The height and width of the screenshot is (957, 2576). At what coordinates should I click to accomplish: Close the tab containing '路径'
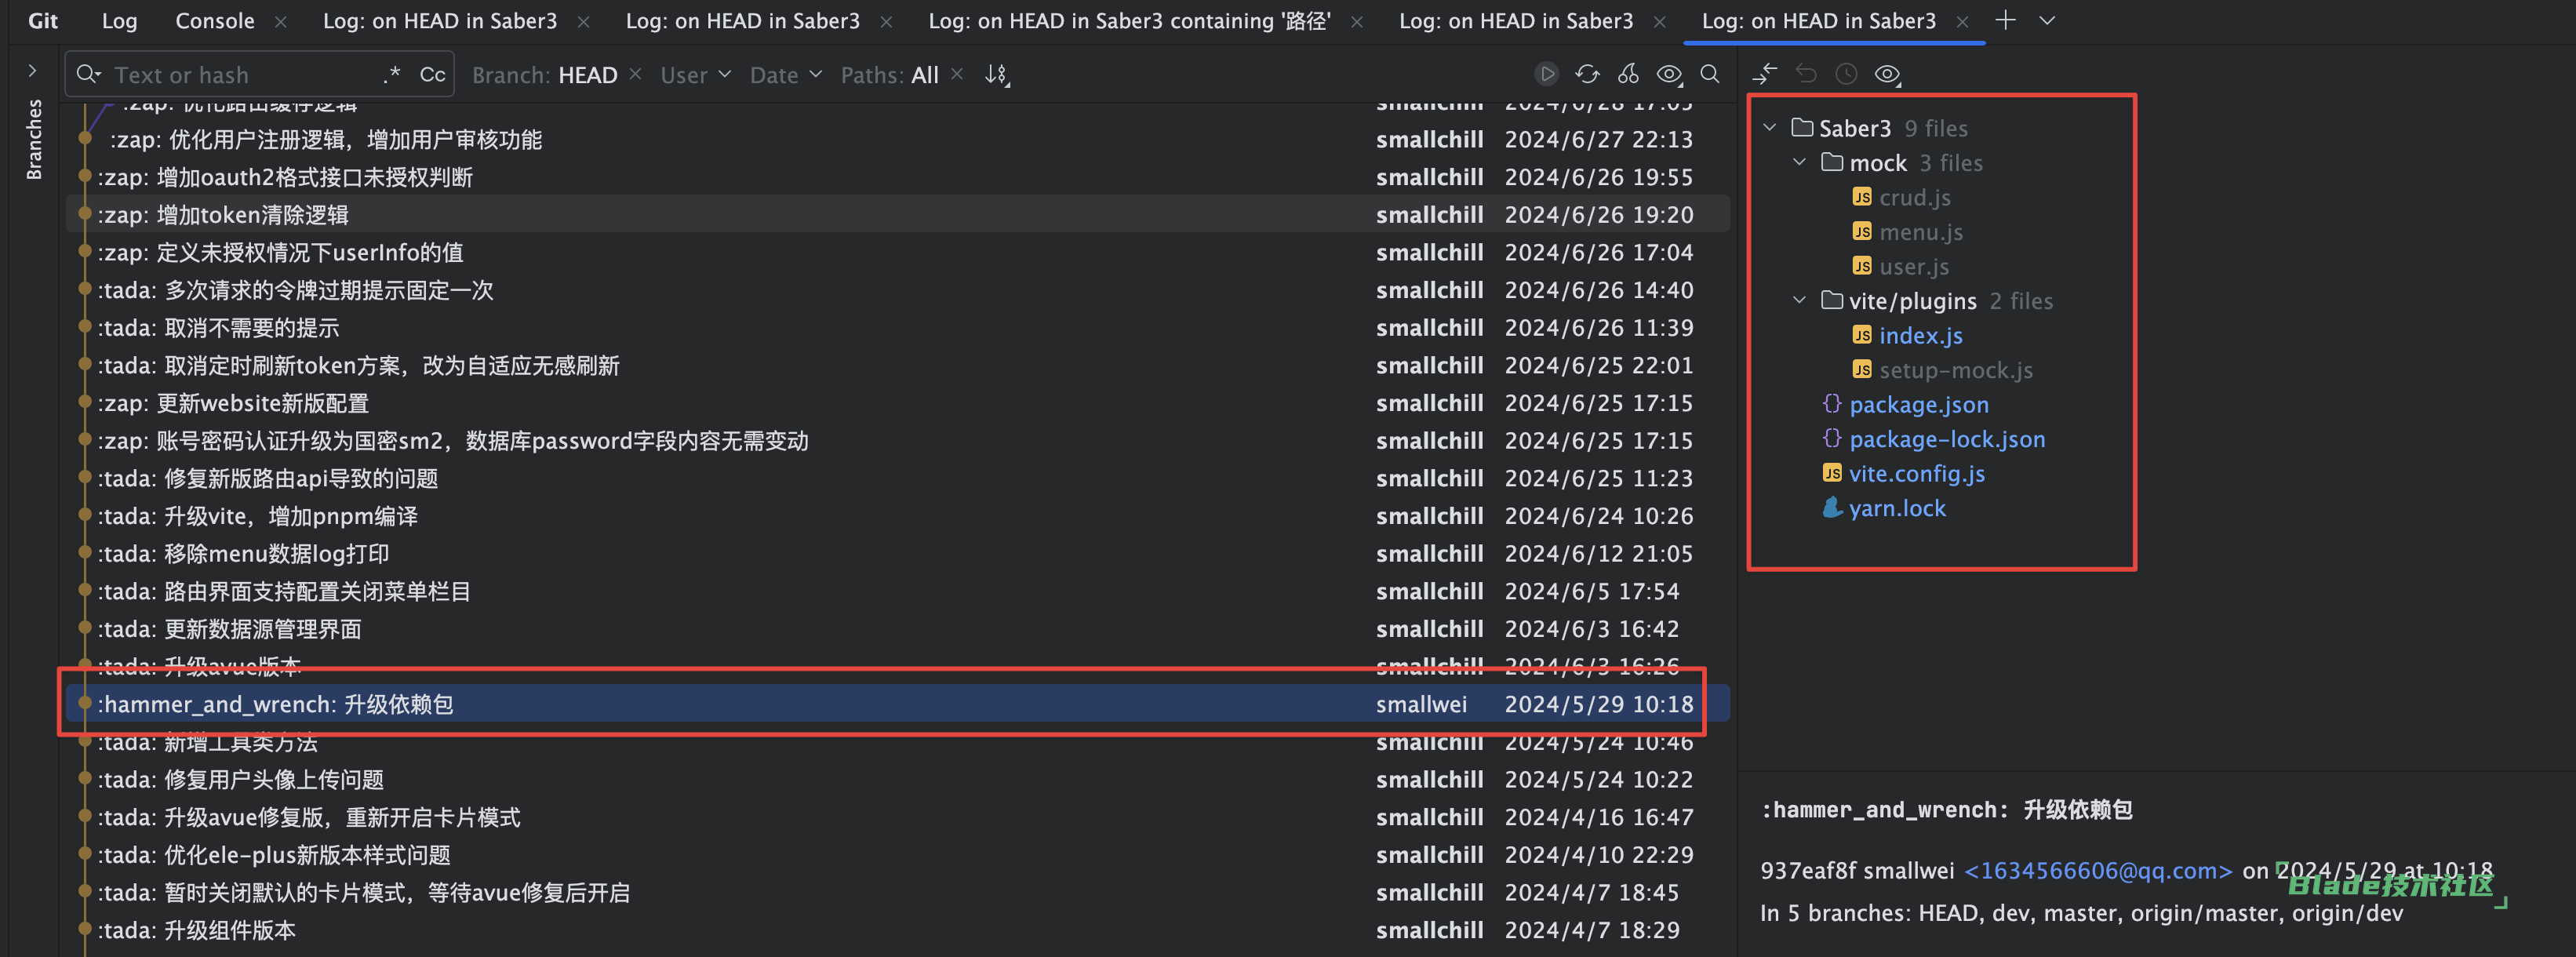[1356, 21]
